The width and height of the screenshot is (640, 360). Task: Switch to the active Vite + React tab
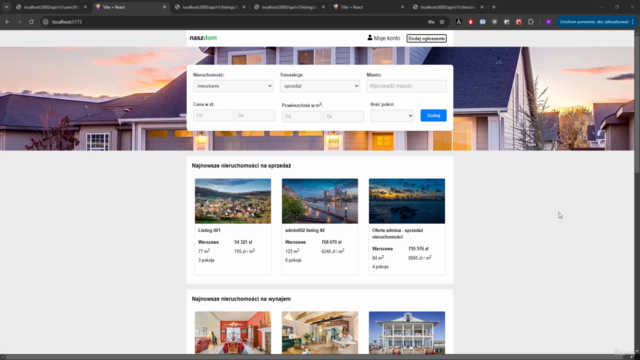pyautogui.click(x=131, y=7)
